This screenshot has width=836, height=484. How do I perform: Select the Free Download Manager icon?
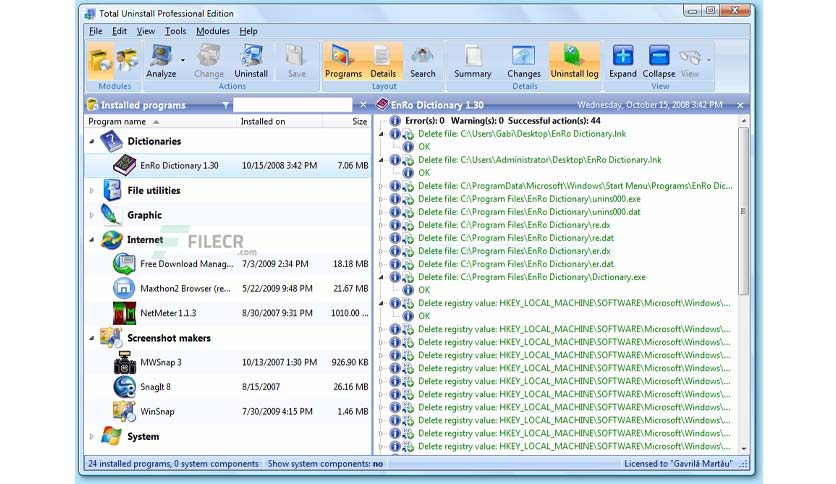click(124, 264)
